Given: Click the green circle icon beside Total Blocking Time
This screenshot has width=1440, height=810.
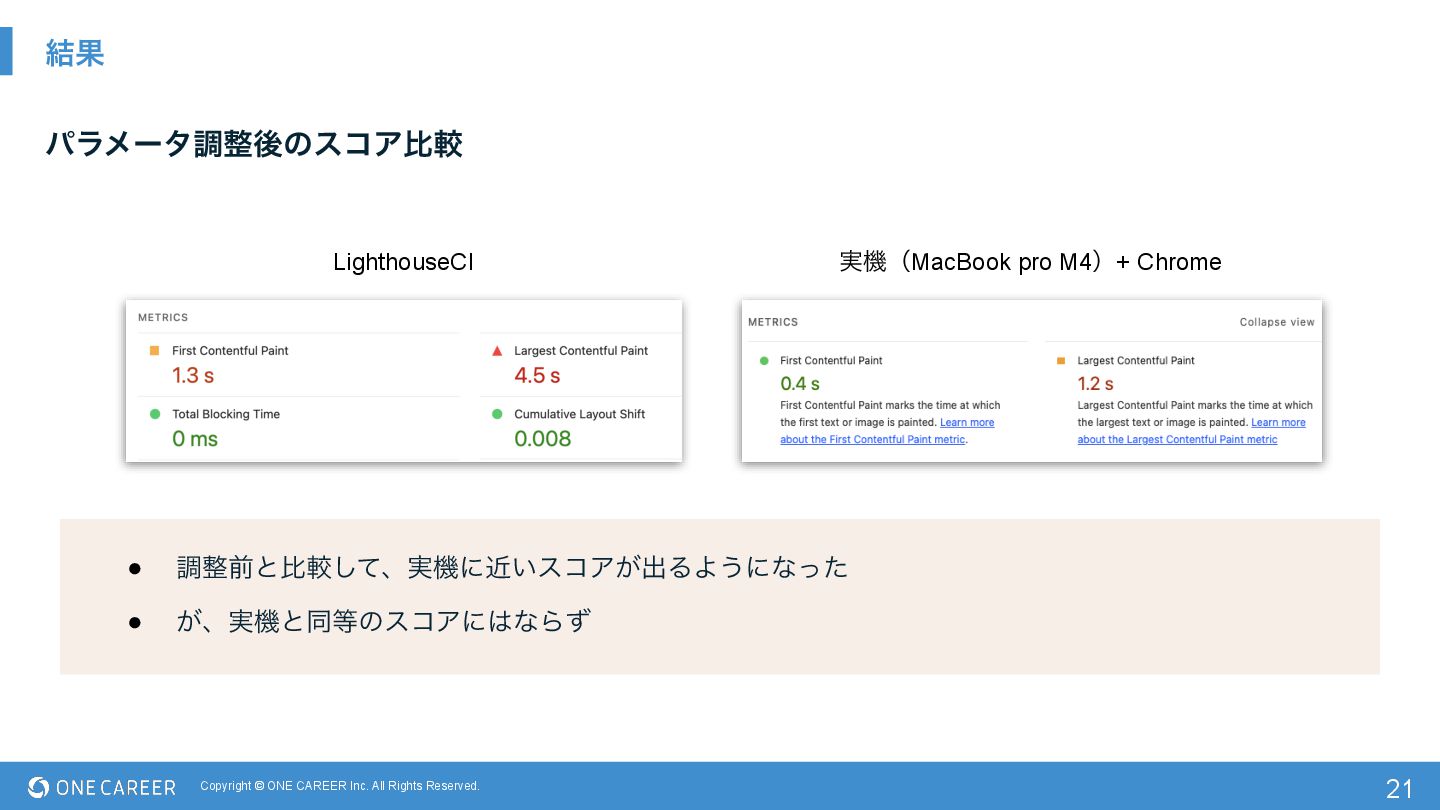Looking at the screenshot, I should tap(154, 414).
